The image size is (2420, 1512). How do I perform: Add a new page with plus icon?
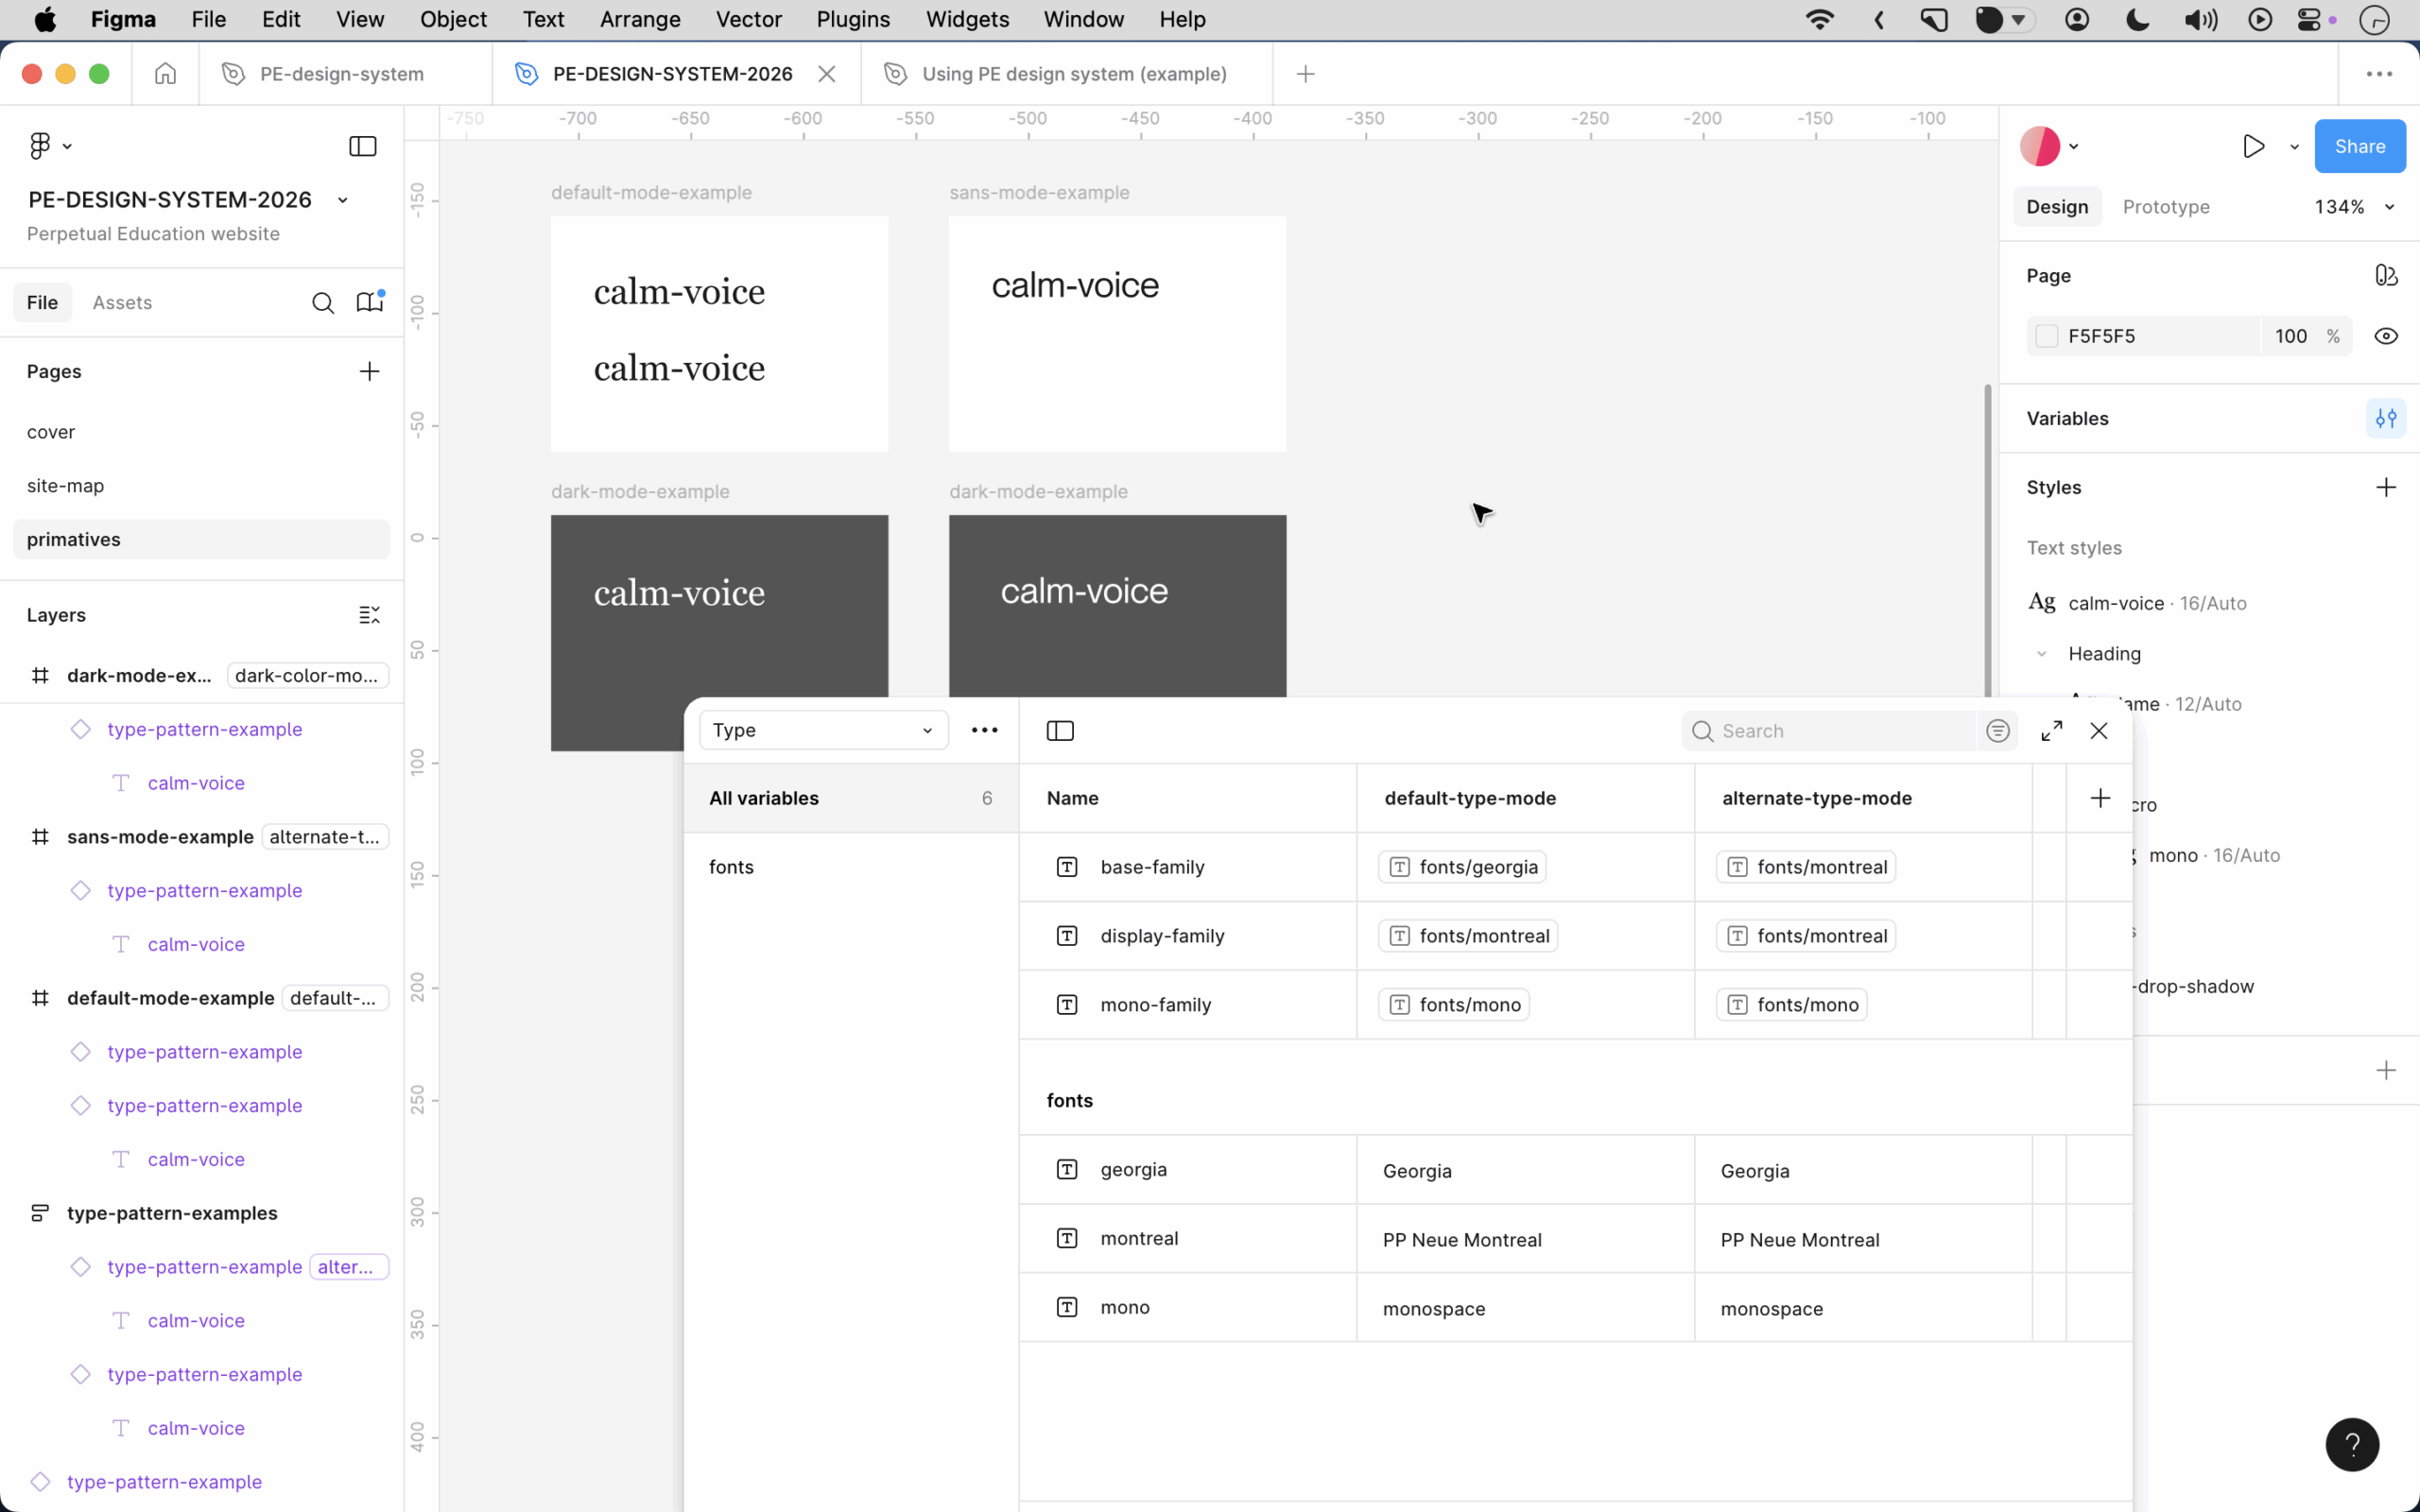(x=369, y=372)
